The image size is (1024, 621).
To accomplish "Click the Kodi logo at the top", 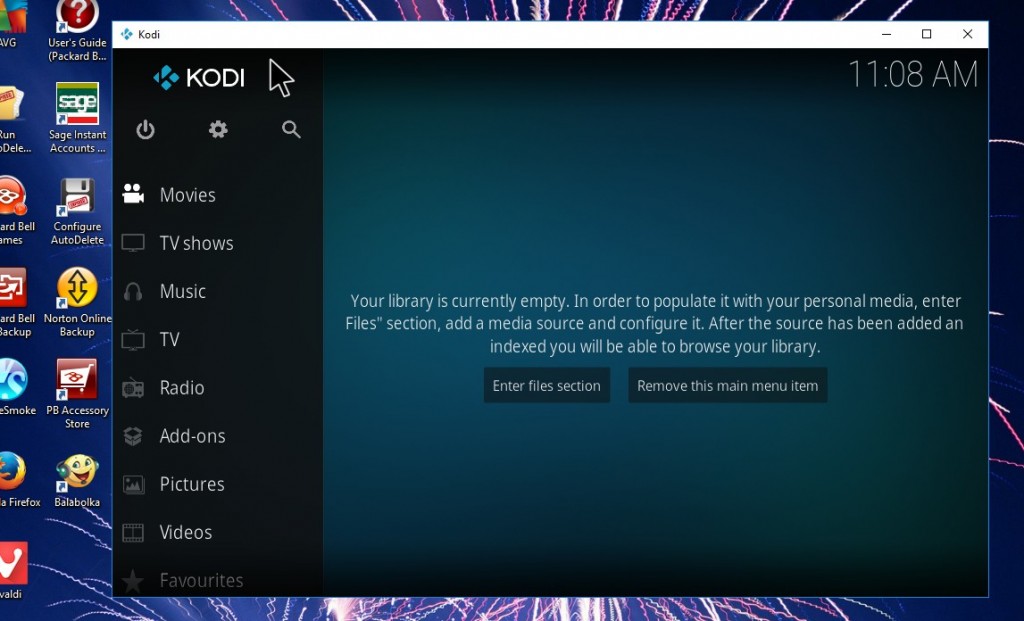I will click(198, 77).
